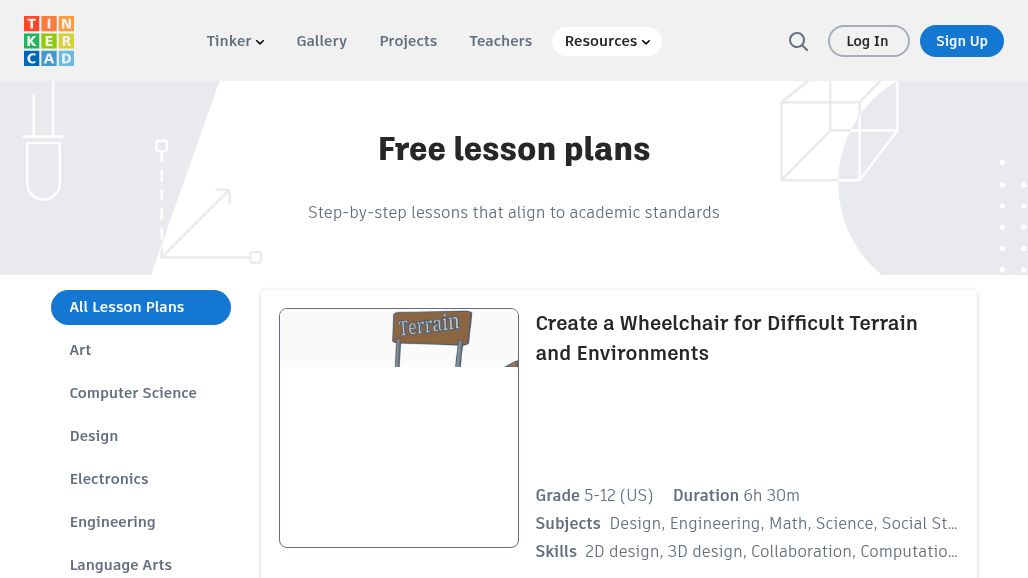Click the Log In button
The height and width of the screenshot is (578, 1028).
click(868, 41)
